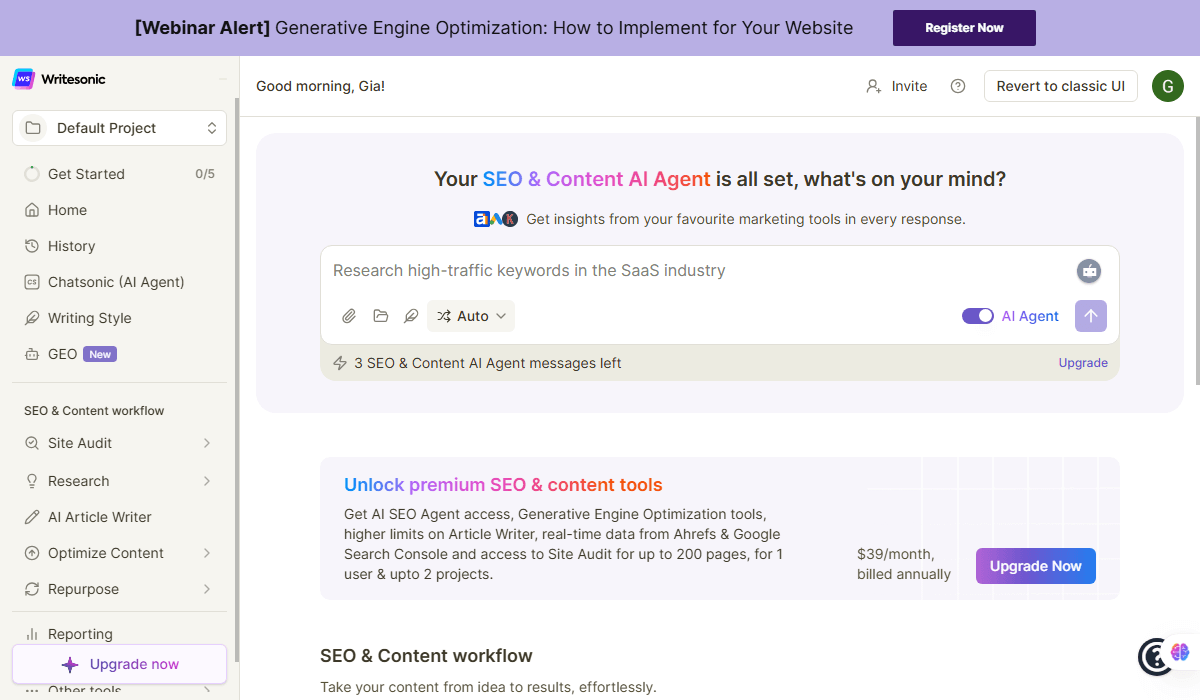Click the Get Started progress circle icon
The width and height of the screenshot is (1200, 700).
[x=32, y=174]
